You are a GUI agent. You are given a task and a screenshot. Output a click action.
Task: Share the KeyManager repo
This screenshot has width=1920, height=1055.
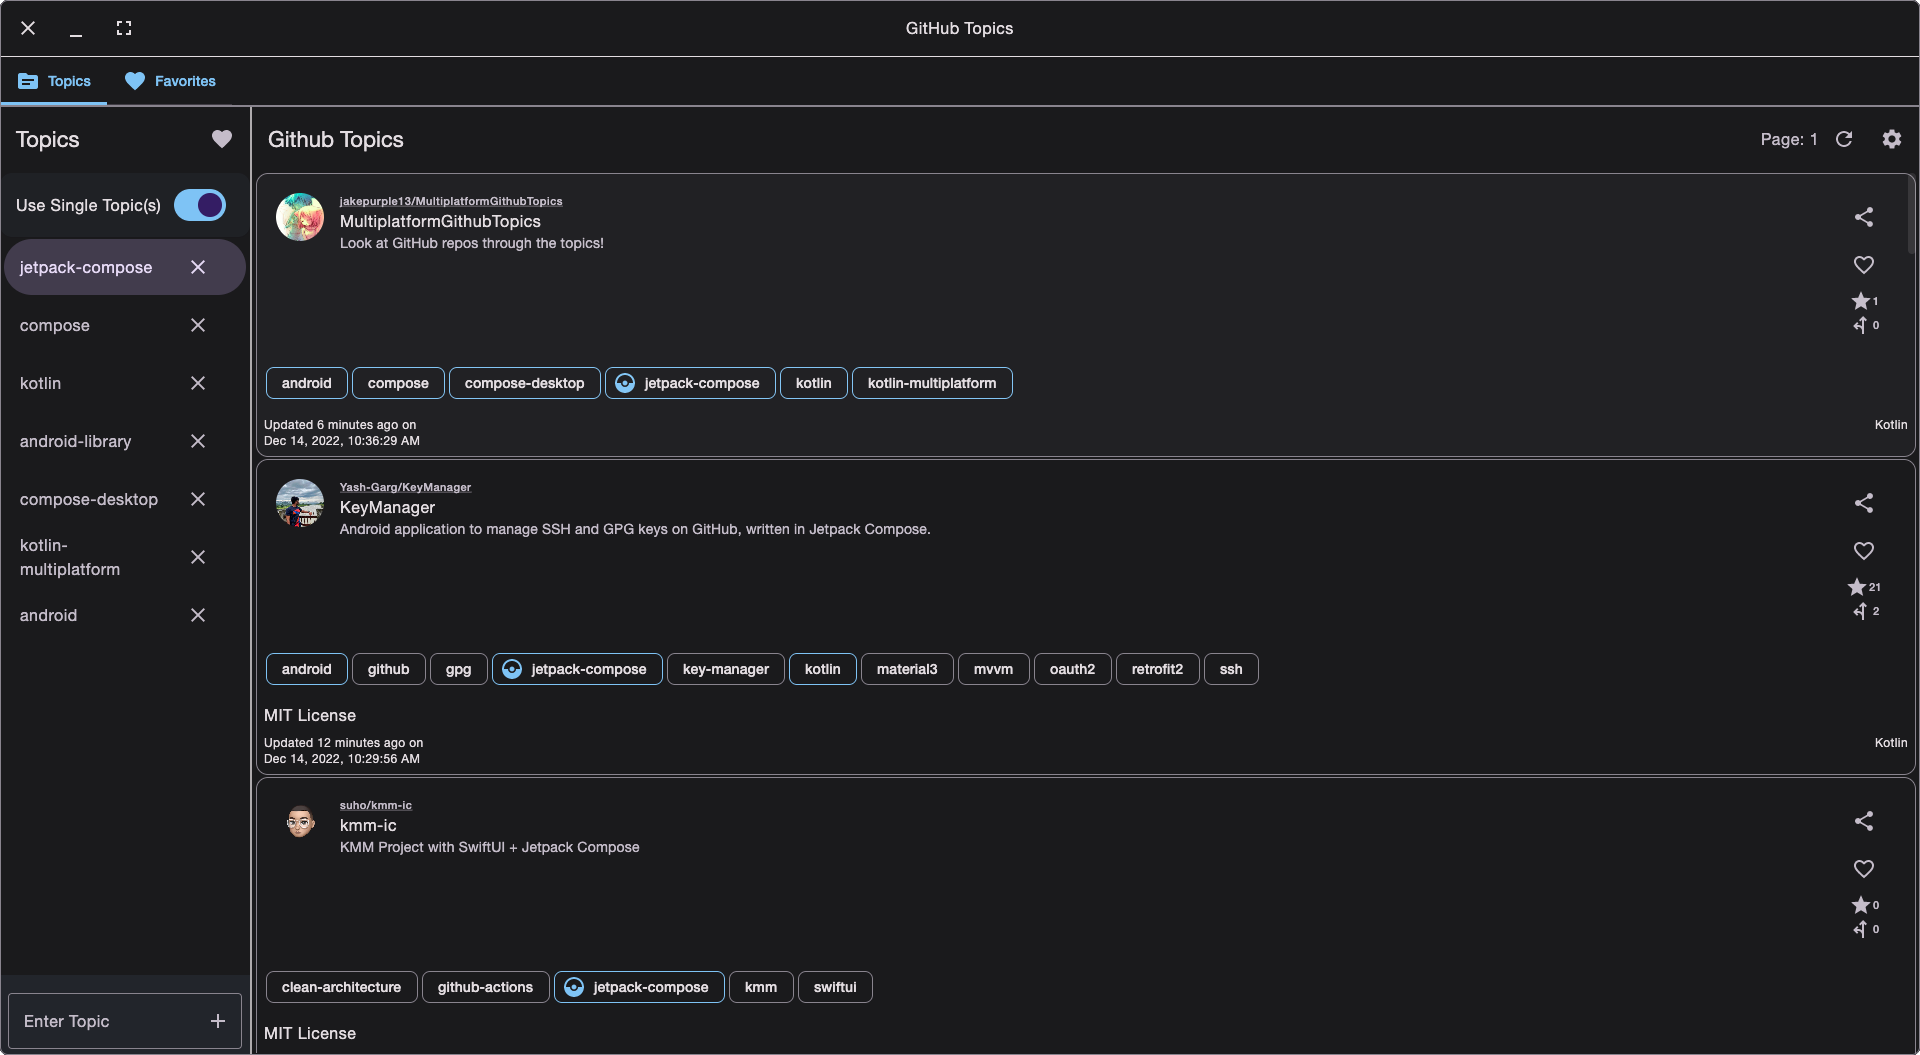click(1864, 503)
